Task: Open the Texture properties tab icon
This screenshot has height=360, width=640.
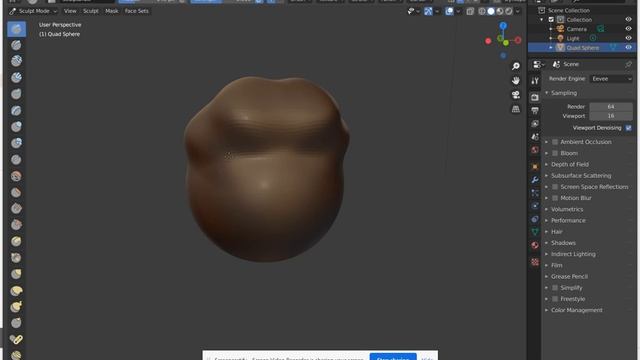Action: pyautogui.click(x=535, y=262)
